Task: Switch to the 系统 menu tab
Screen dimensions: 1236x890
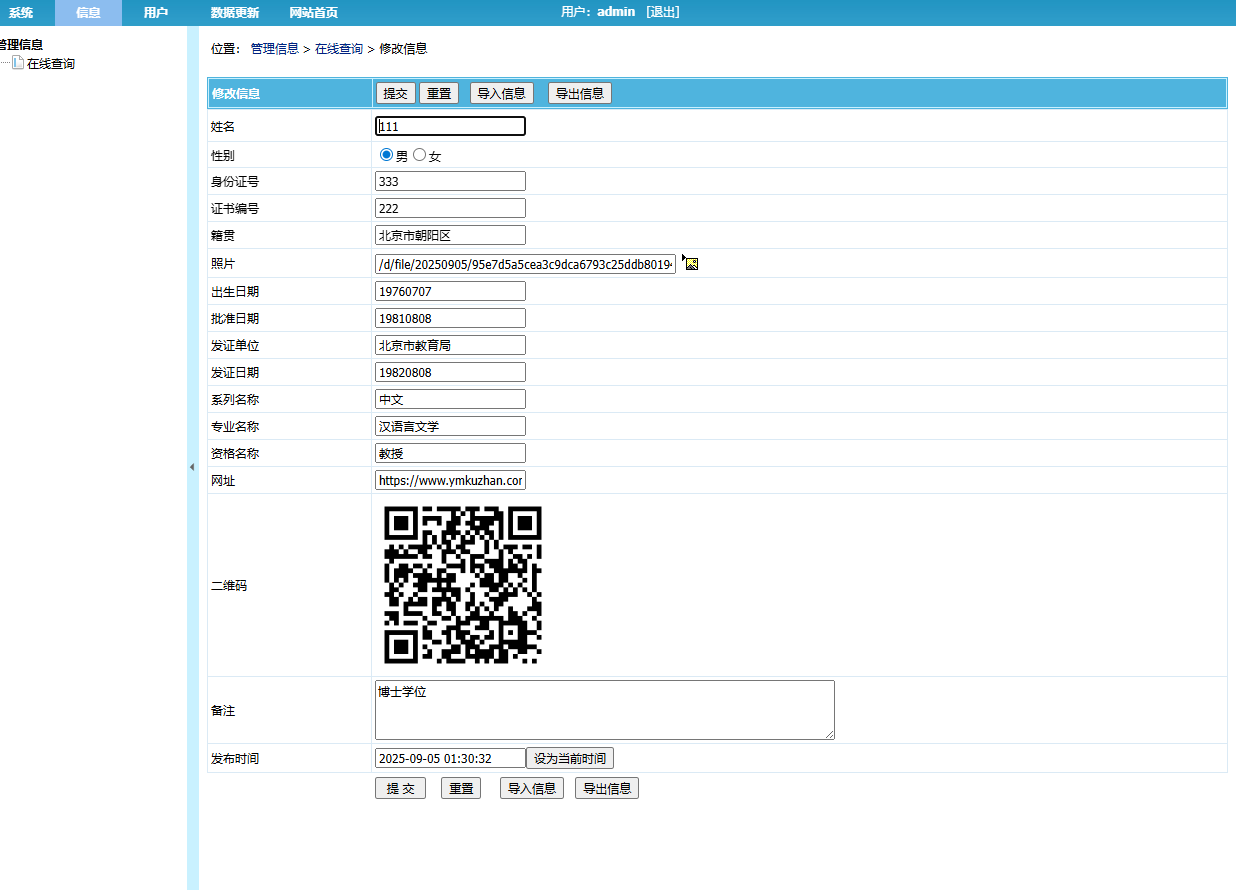Action: coord(21,13)
